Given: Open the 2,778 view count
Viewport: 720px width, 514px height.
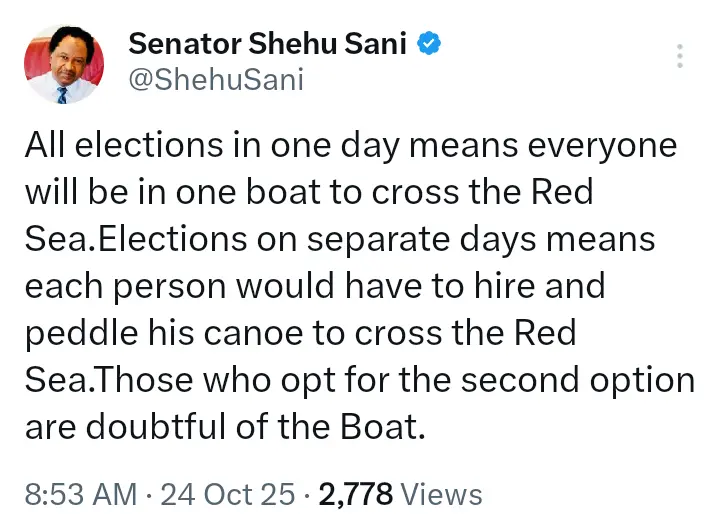Looking at the screenshot, I should [356, 493].
